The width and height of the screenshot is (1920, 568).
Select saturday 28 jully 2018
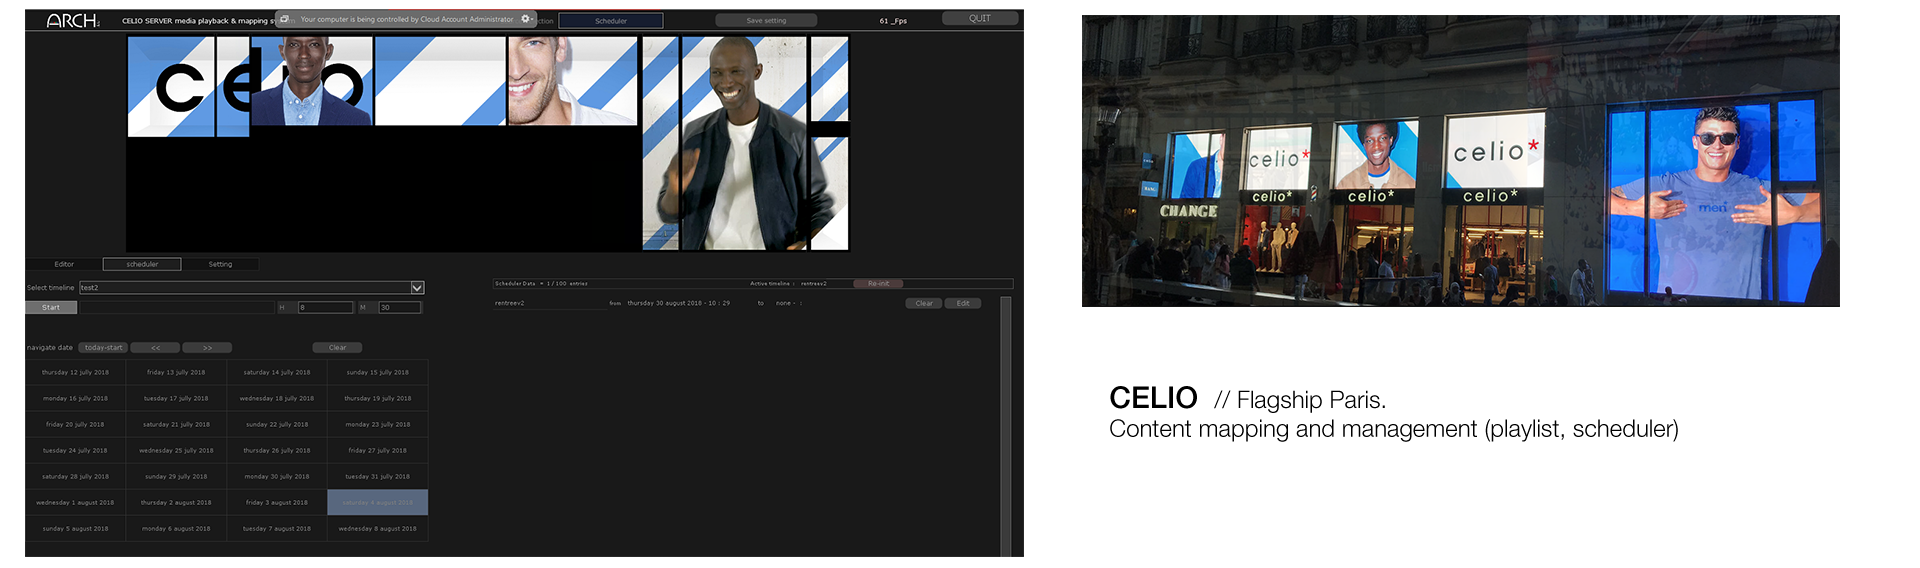75,476
